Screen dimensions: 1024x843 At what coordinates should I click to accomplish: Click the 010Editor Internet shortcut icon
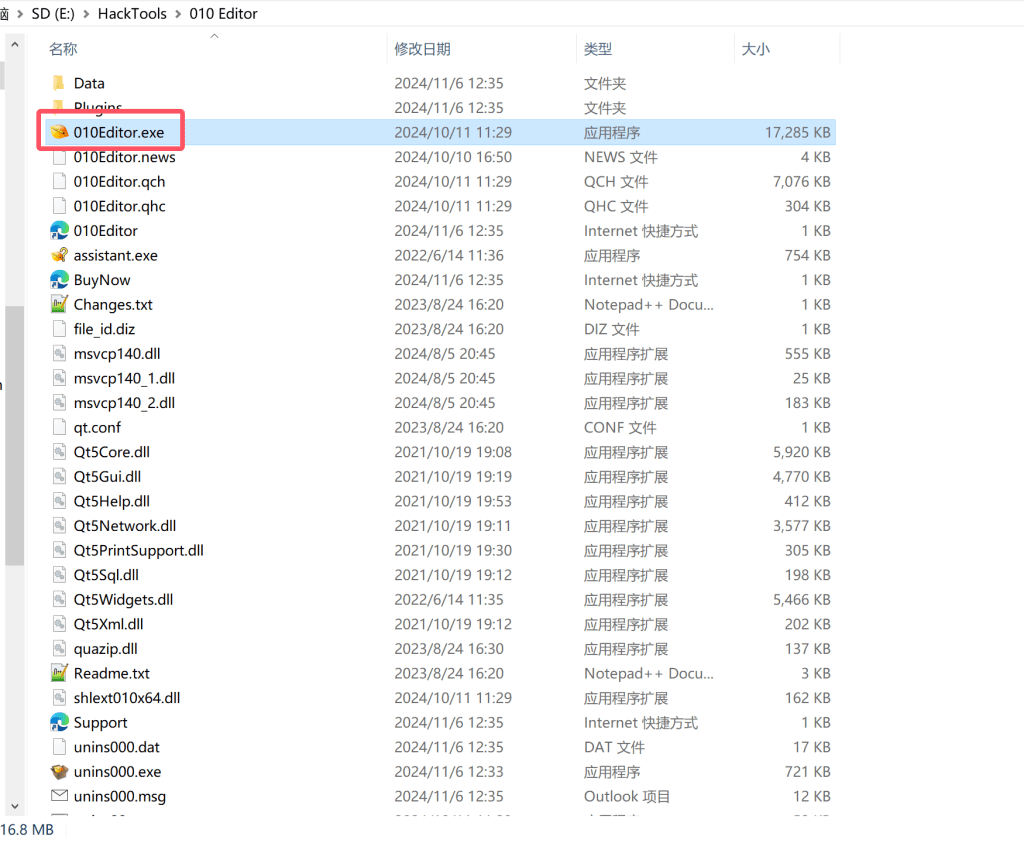click(x=59, y=231)
